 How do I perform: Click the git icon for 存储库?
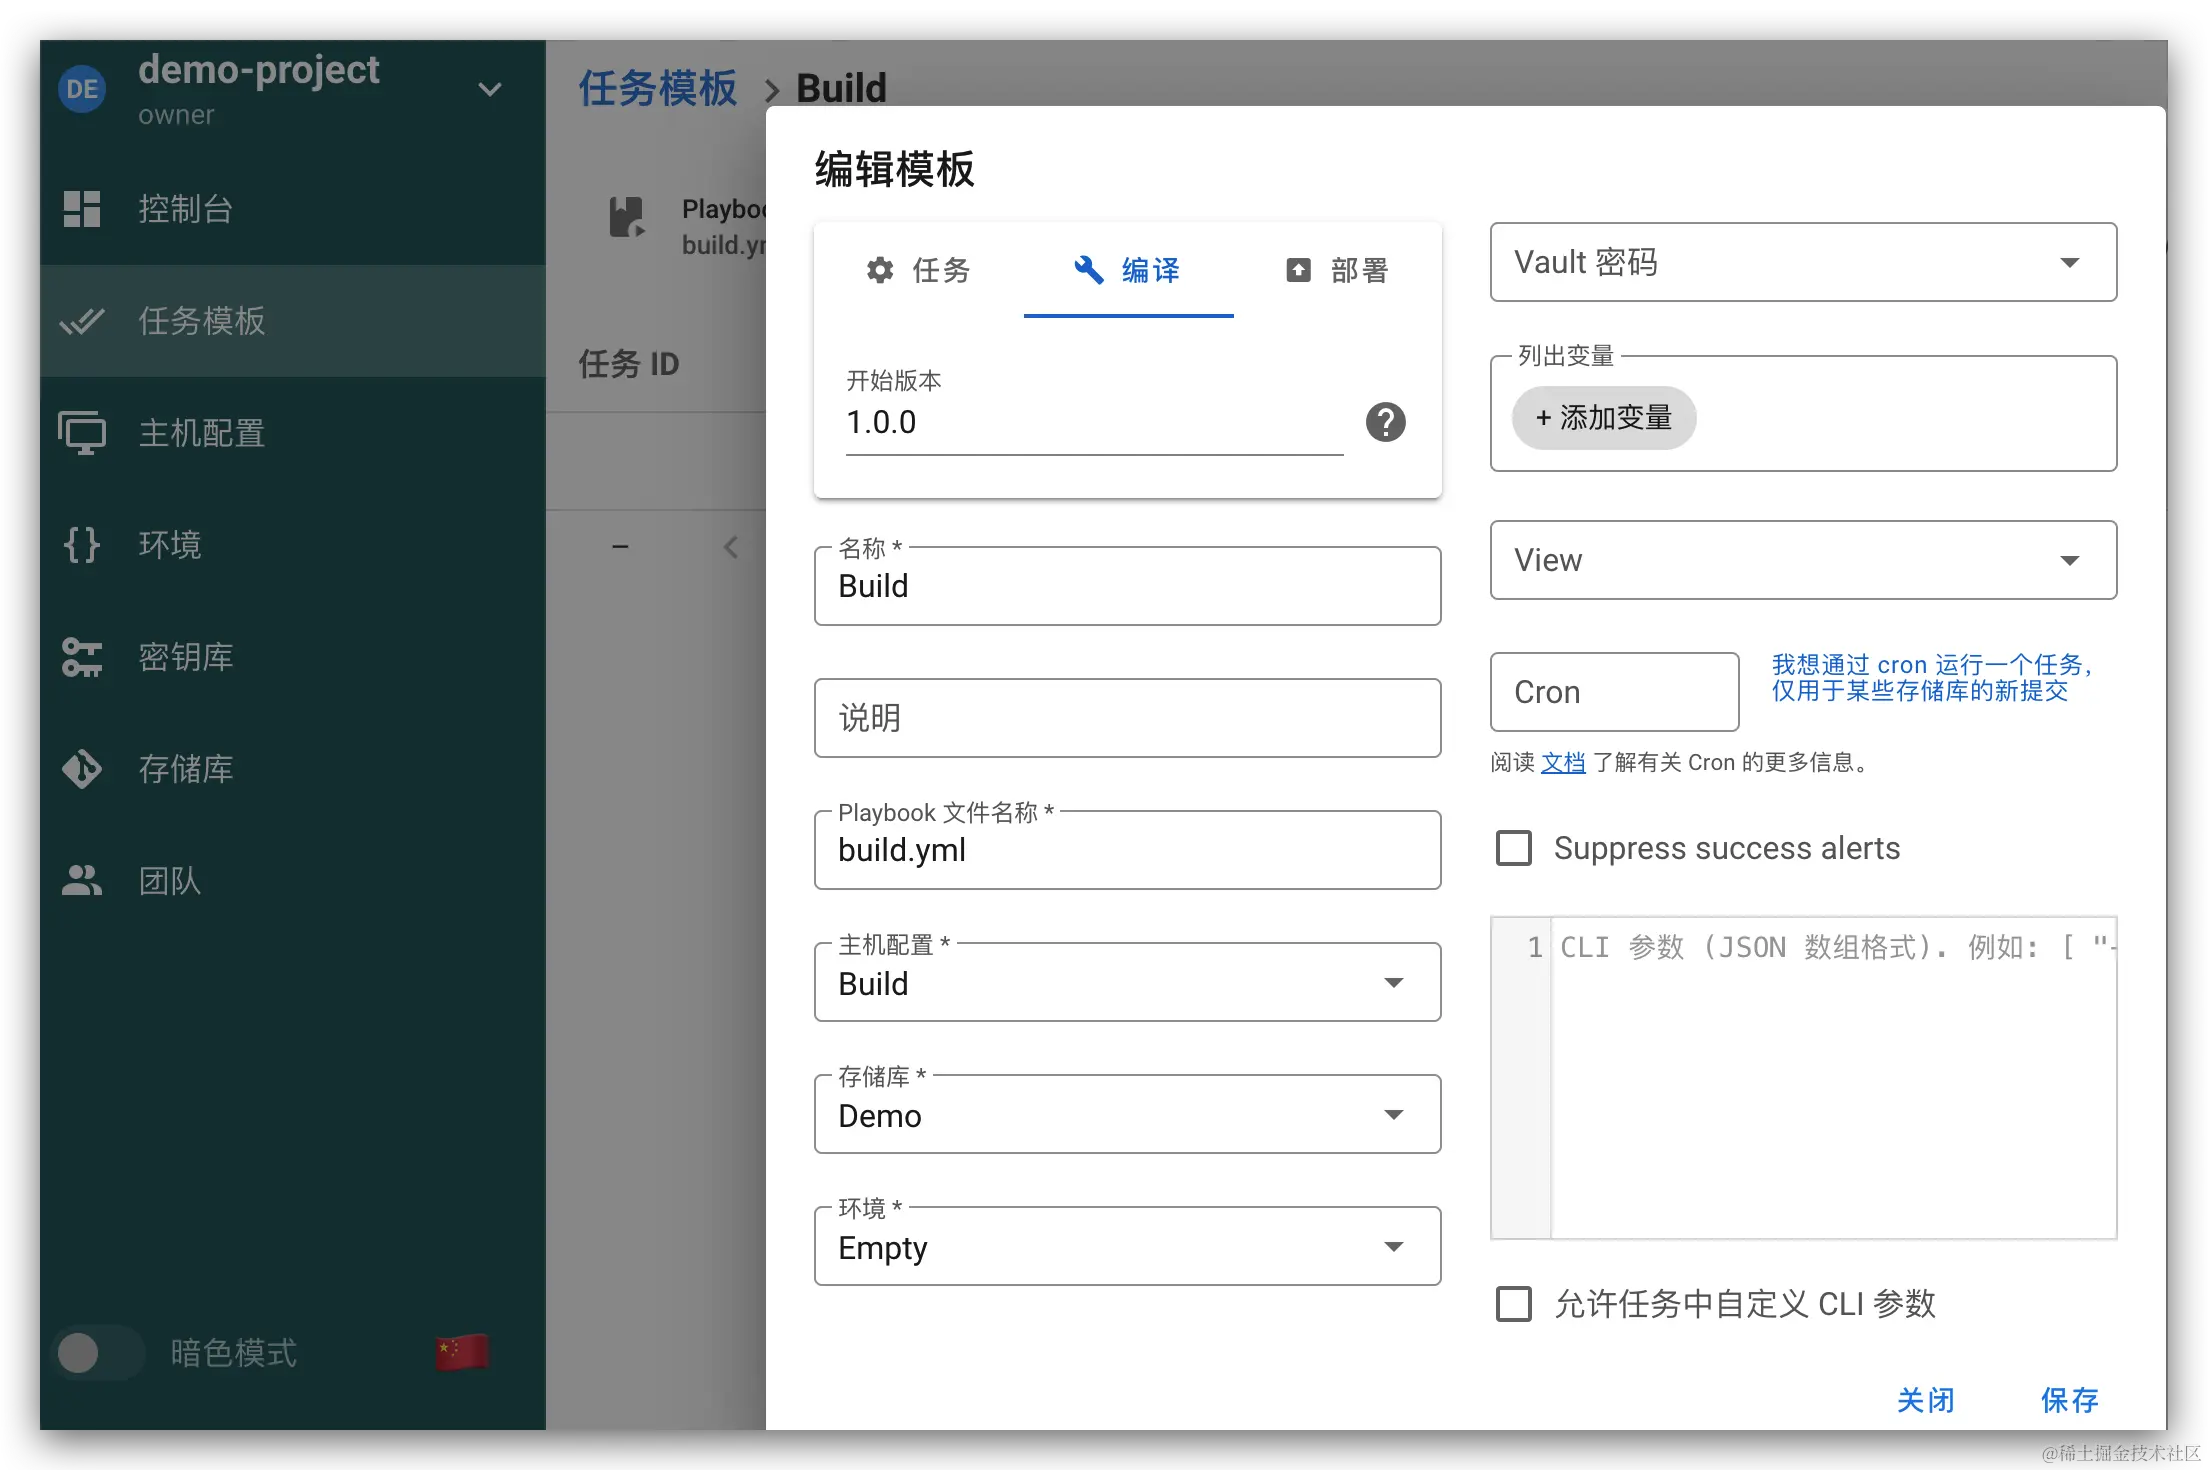(x=82, y=769)
